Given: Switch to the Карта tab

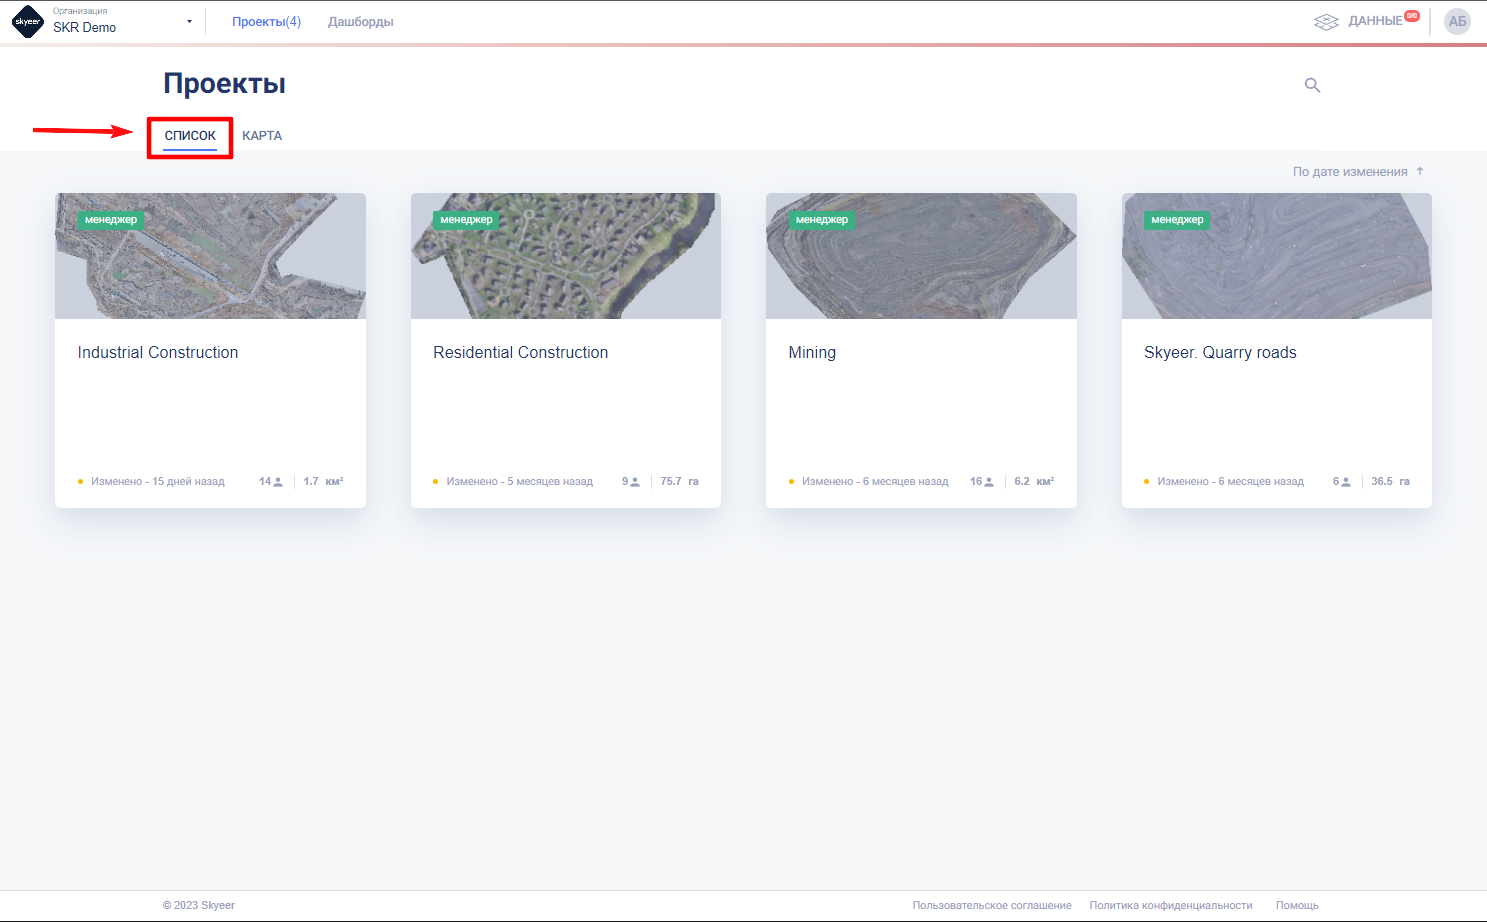Looking at the screenshot, I should (x=262, y=136).
